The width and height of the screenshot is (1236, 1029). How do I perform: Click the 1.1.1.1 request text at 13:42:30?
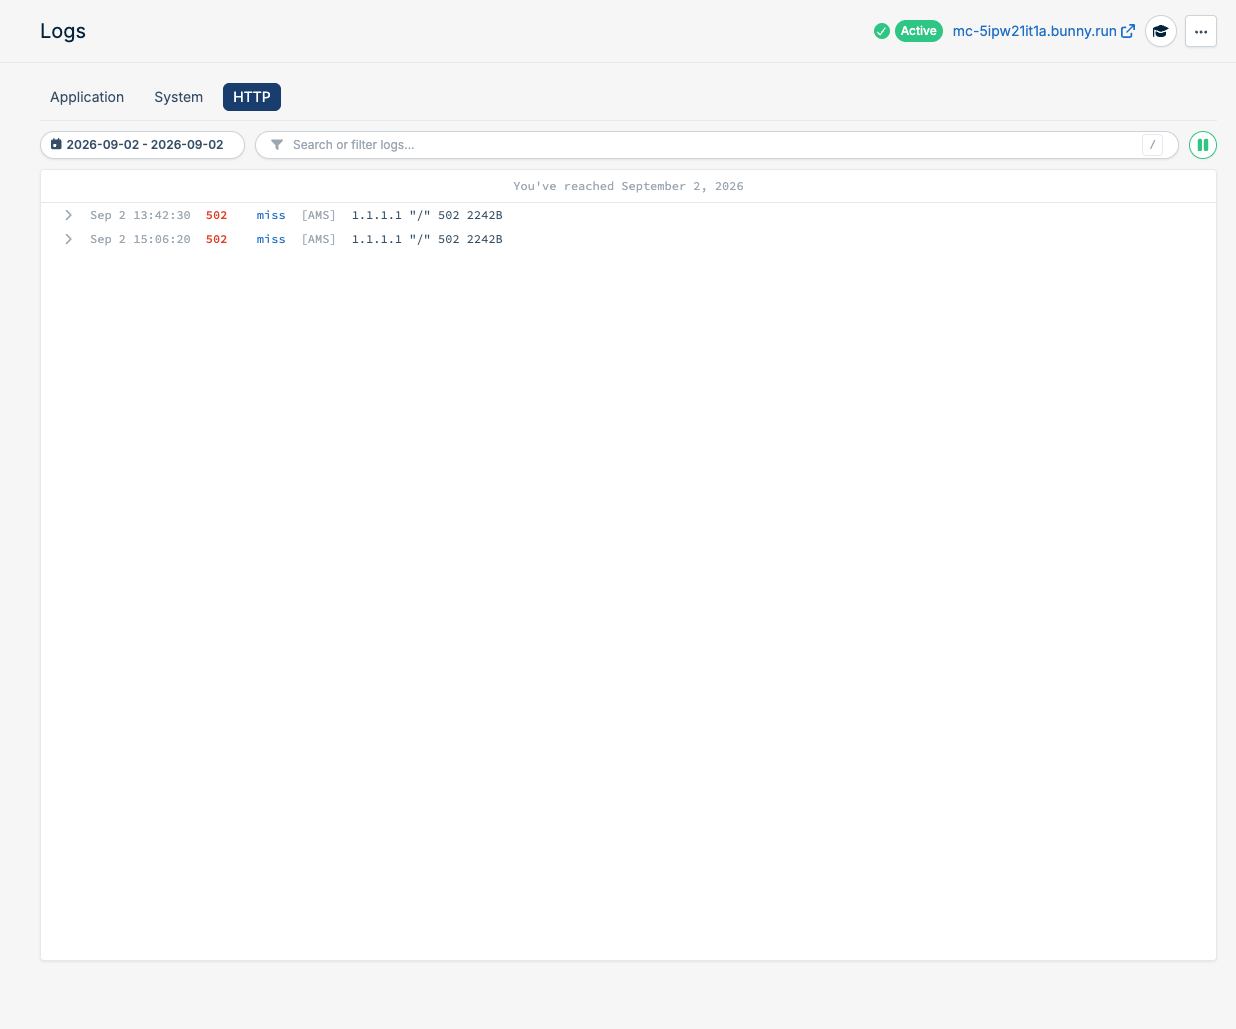(427, 215)
